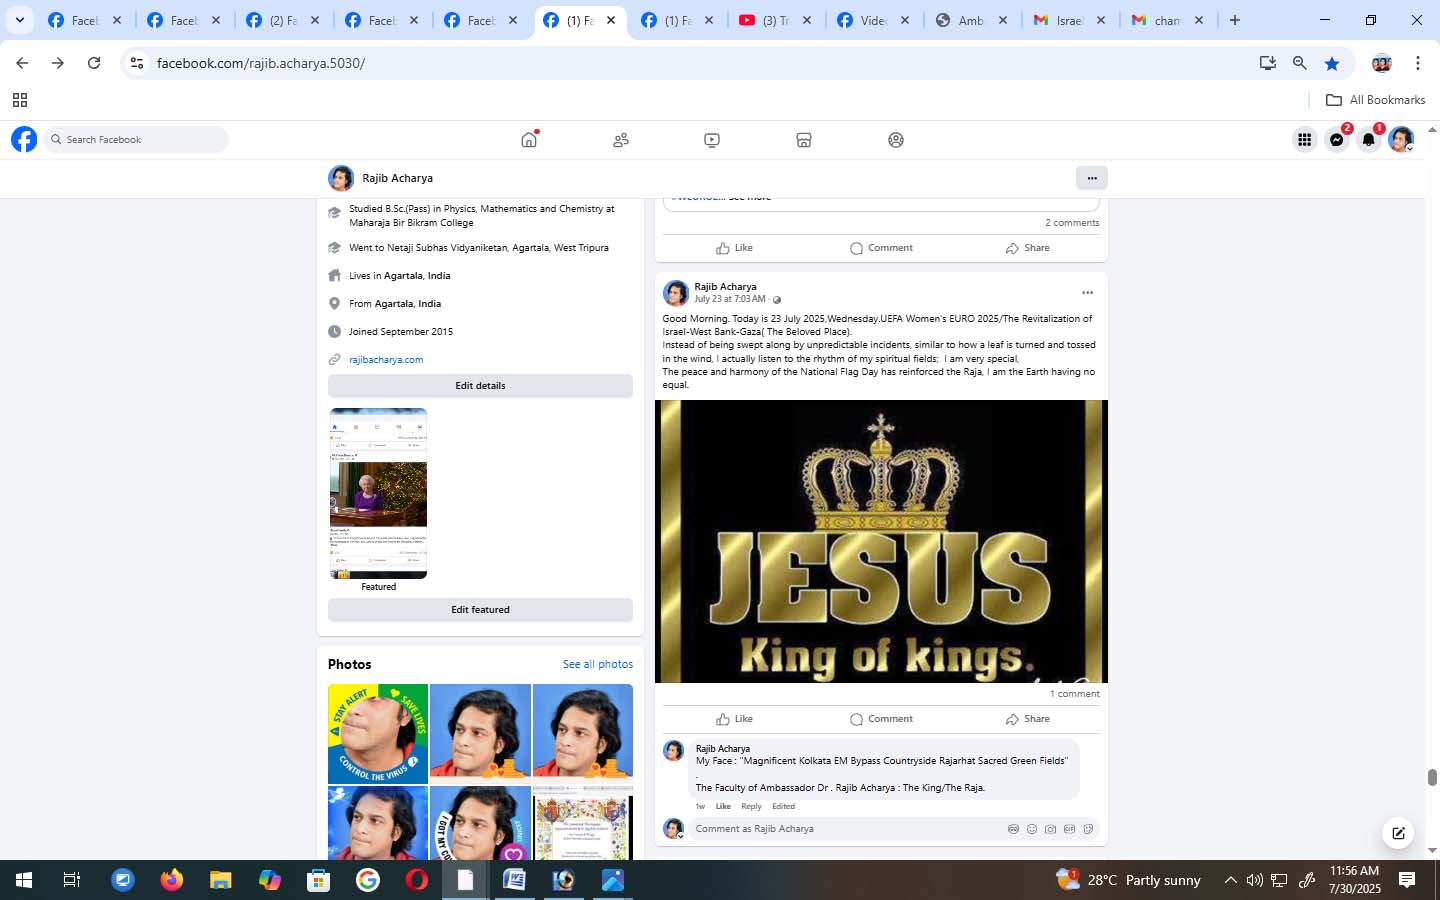Click the page vertical scrollbar thumb
The image size is (1440, 900).
pos(1432,778)
